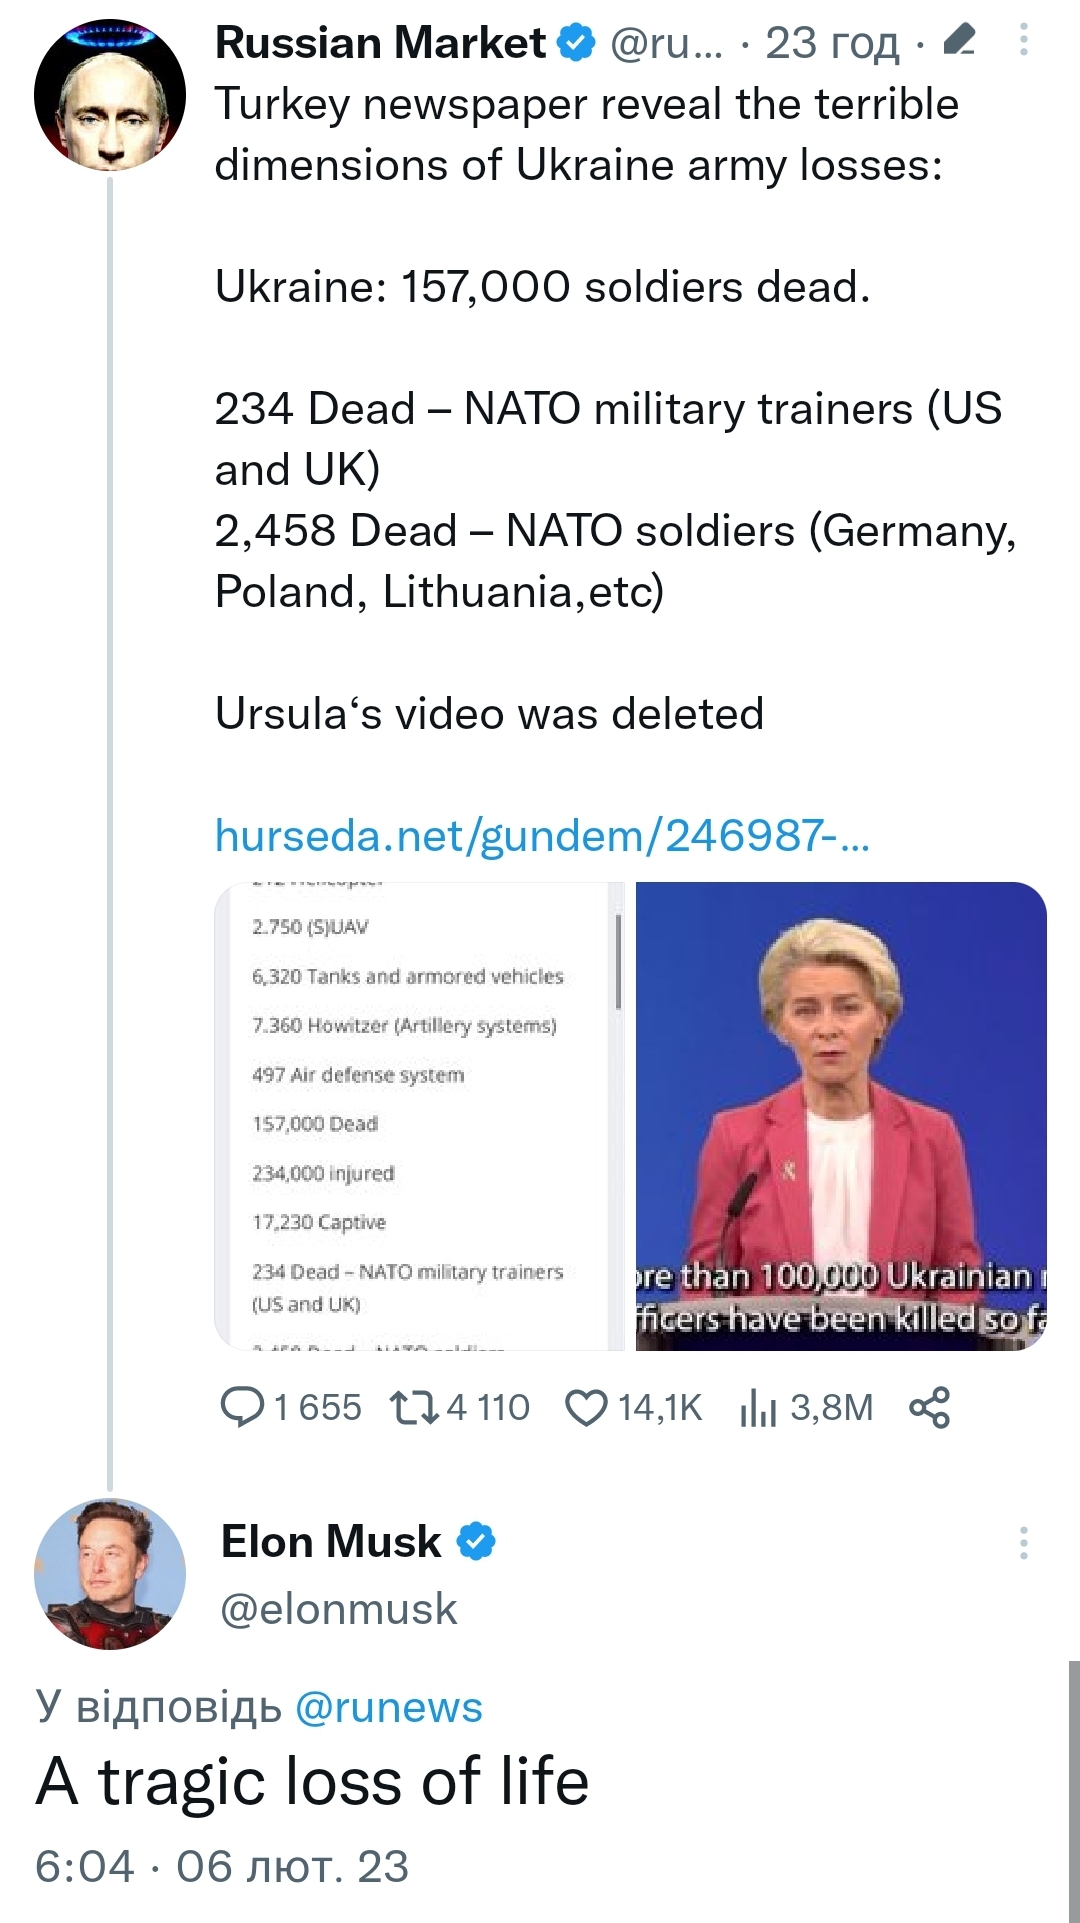
Task: View post analytics bar chart icon
Action: 758,1407
